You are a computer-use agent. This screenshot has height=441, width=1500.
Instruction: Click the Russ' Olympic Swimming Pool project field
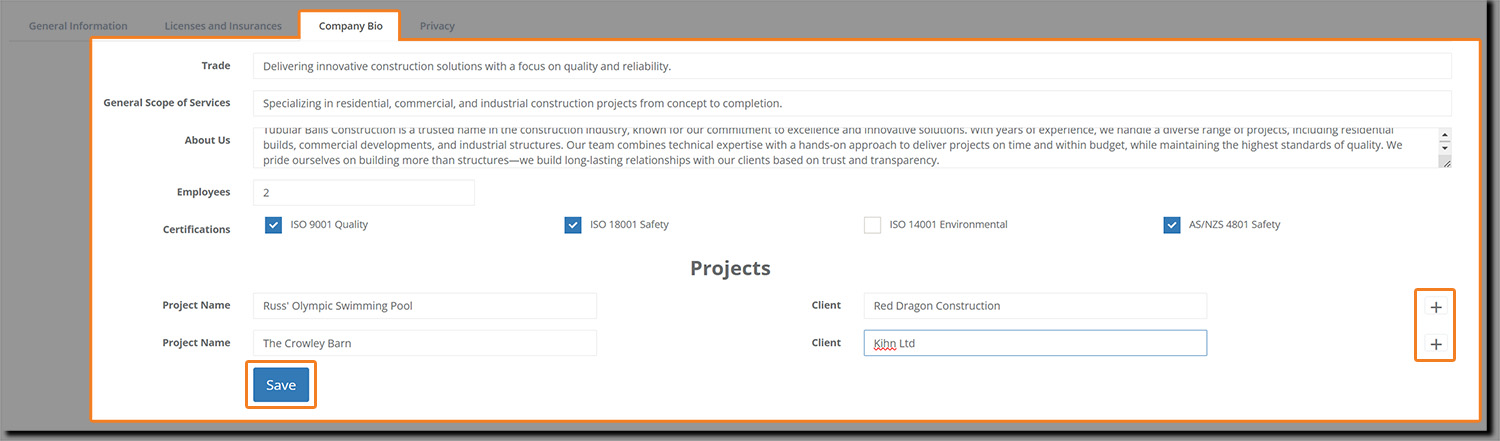tap(424, 306)
